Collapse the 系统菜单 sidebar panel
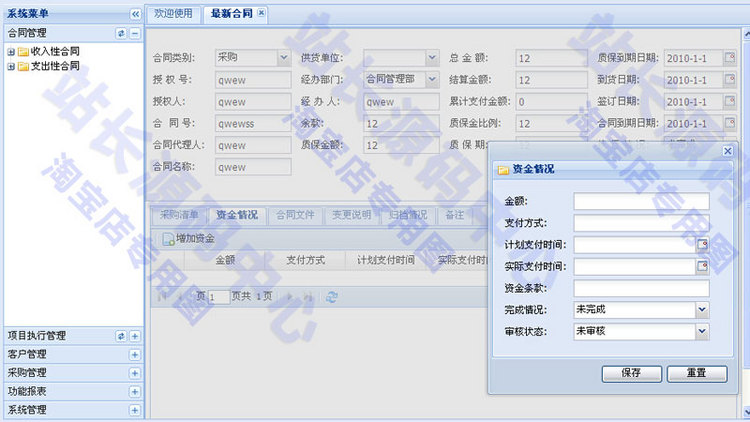This screenshot has height=422, width=750. 135,14
